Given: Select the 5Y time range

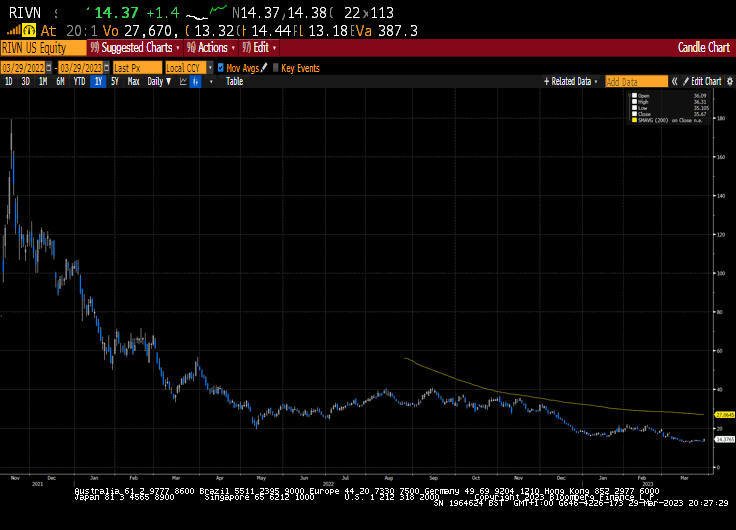Looking at the screenshot, I should pyautogui.click(x=115, y=82).
